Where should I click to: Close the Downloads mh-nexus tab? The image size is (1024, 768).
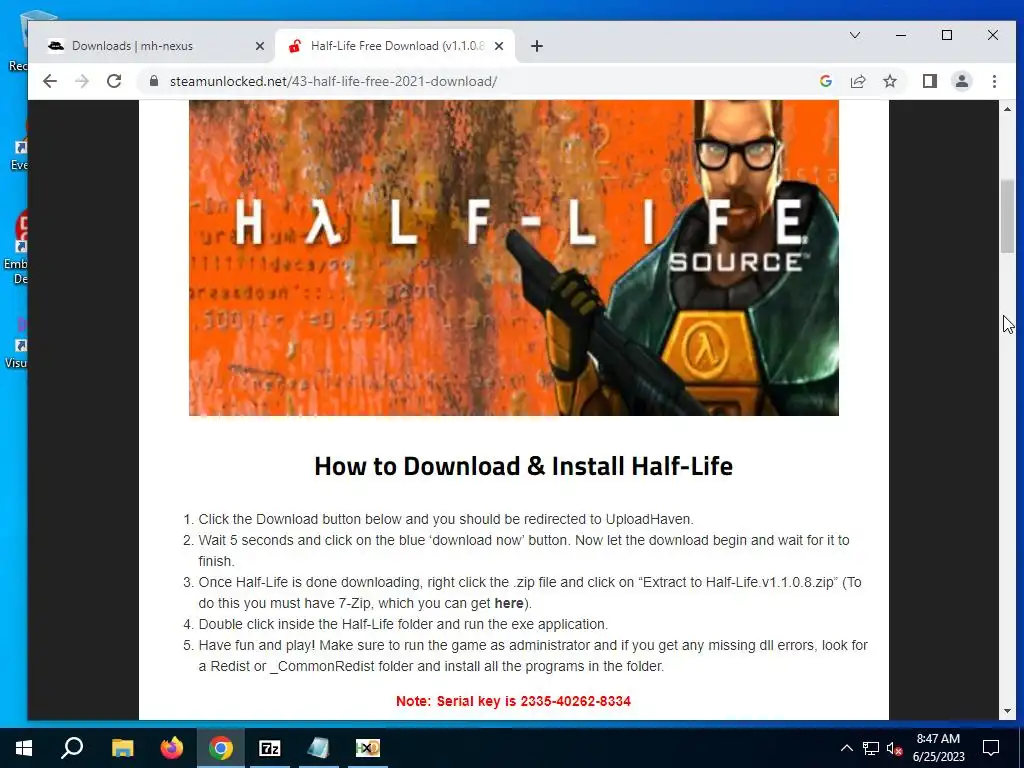pyautogui.click(x=259, y=46)
